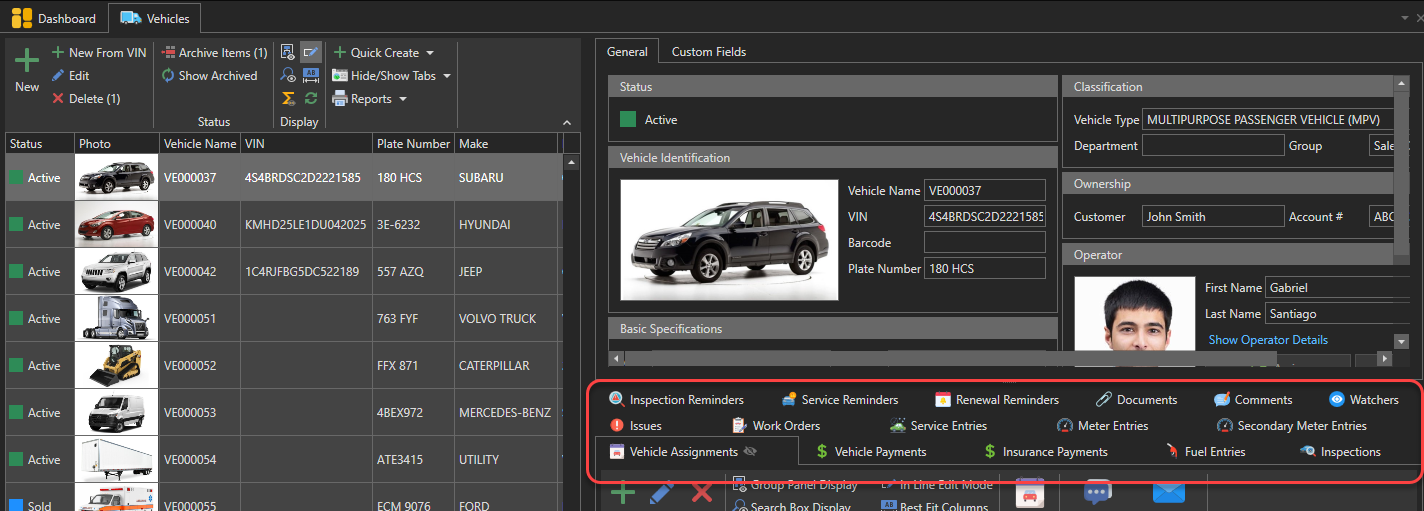Click the Best Fit Columns icon in Display group
1424x511 pixels.
[311, 75]
